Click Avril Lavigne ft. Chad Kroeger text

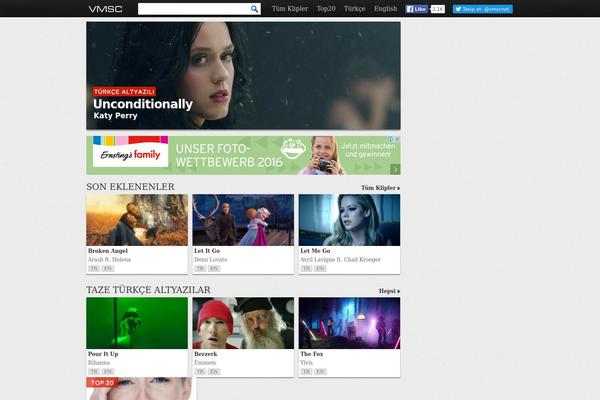[341, 260]
